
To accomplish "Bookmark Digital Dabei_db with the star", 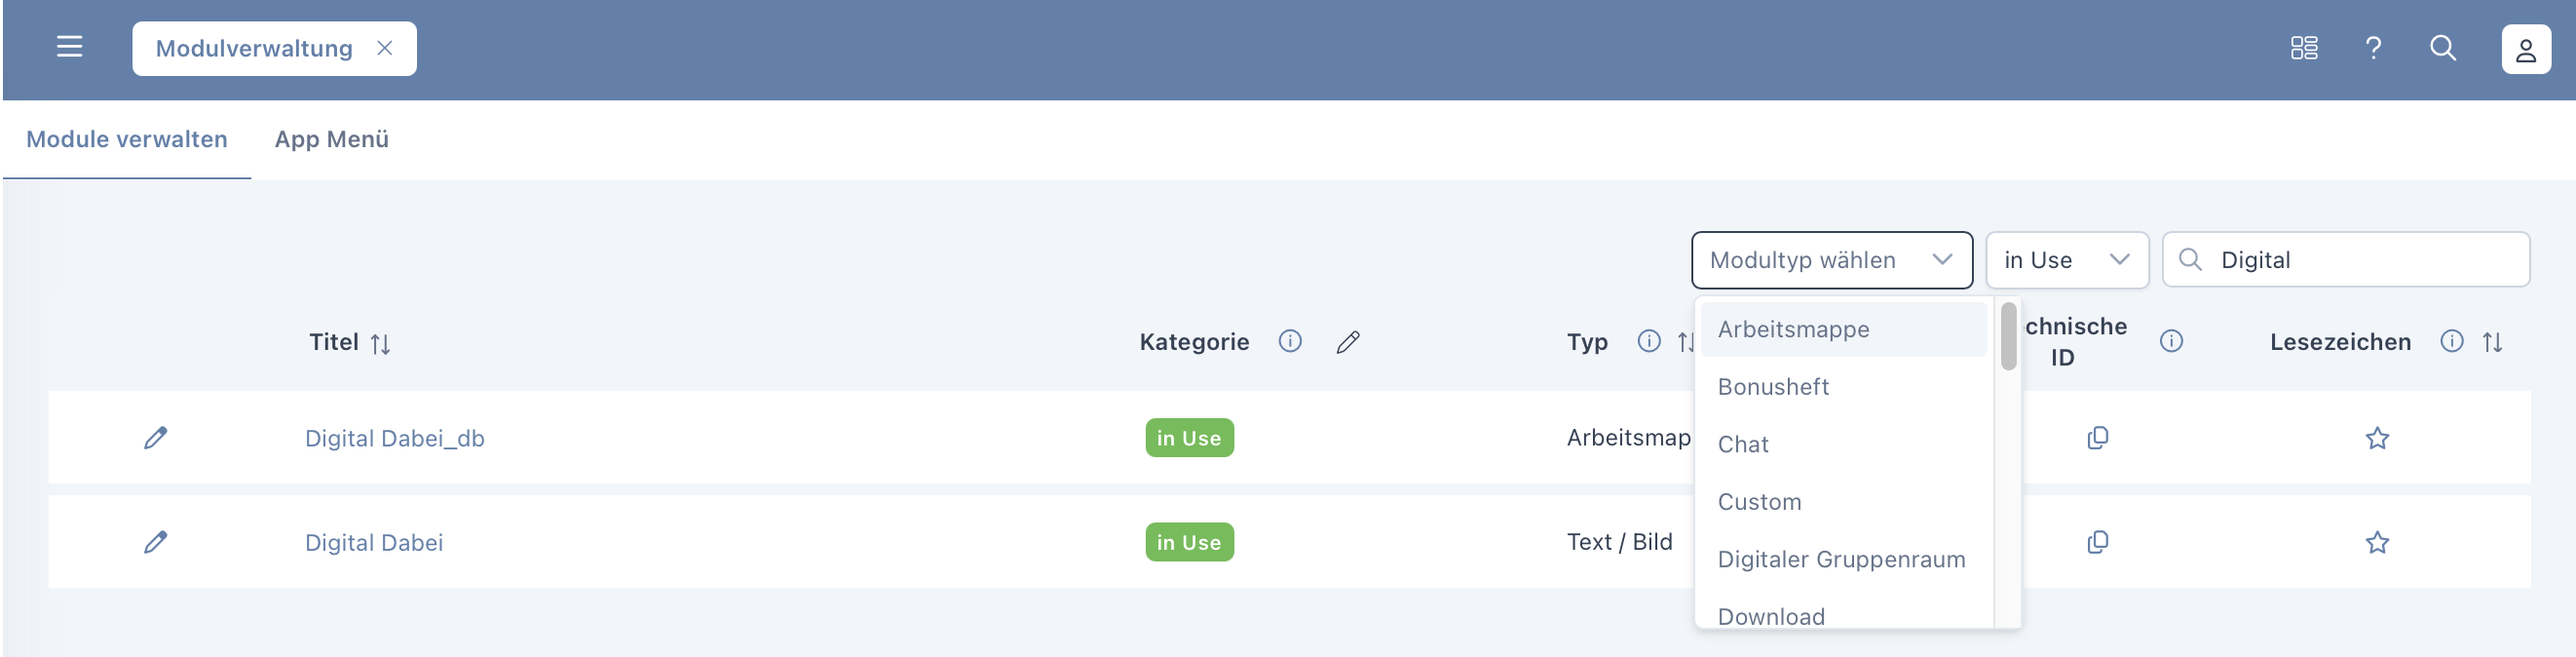I will tap(2377, 438).
